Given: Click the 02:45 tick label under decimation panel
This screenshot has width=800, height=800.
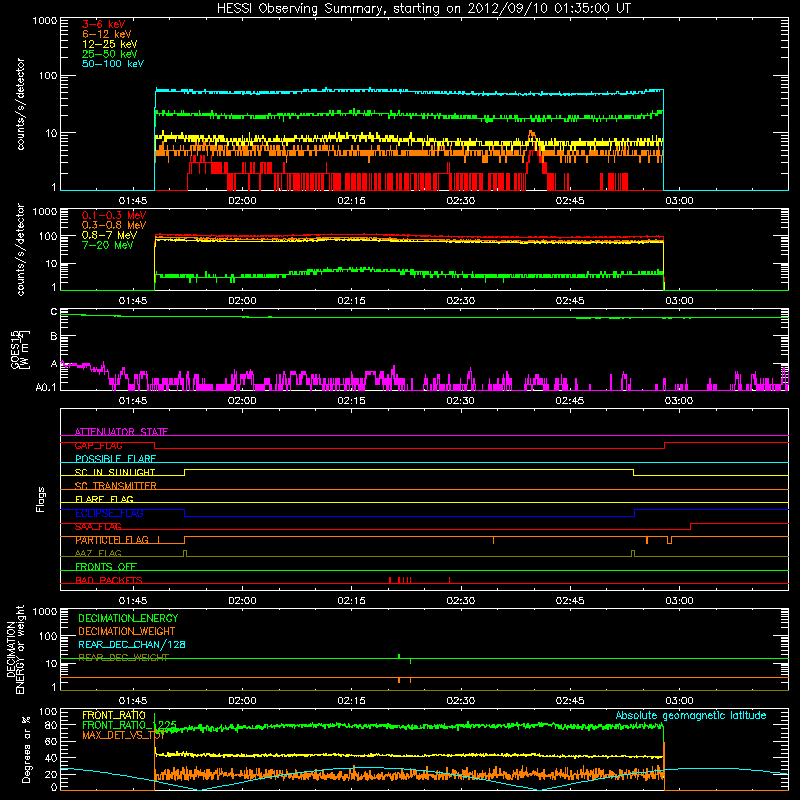Looking at the screenshot, I should pos(570,701).
